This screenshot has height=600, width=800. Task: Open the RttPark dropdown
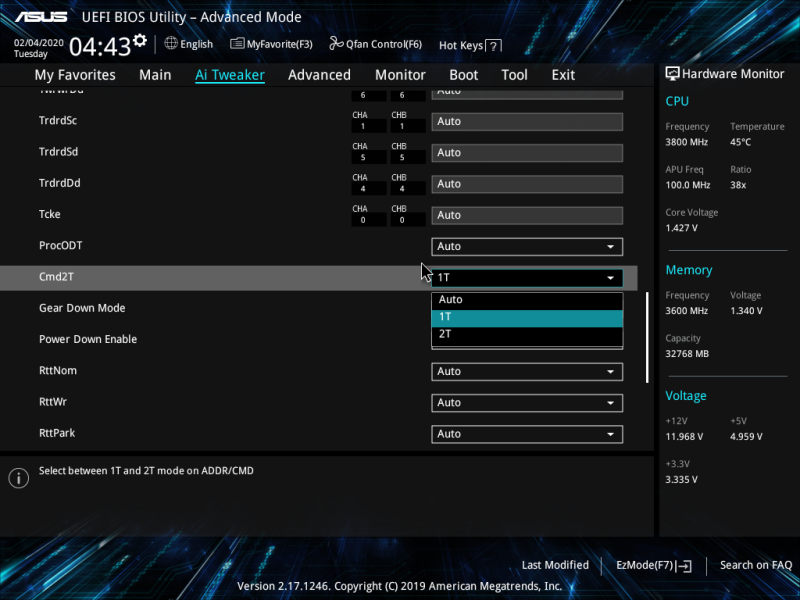click(527, 434)
